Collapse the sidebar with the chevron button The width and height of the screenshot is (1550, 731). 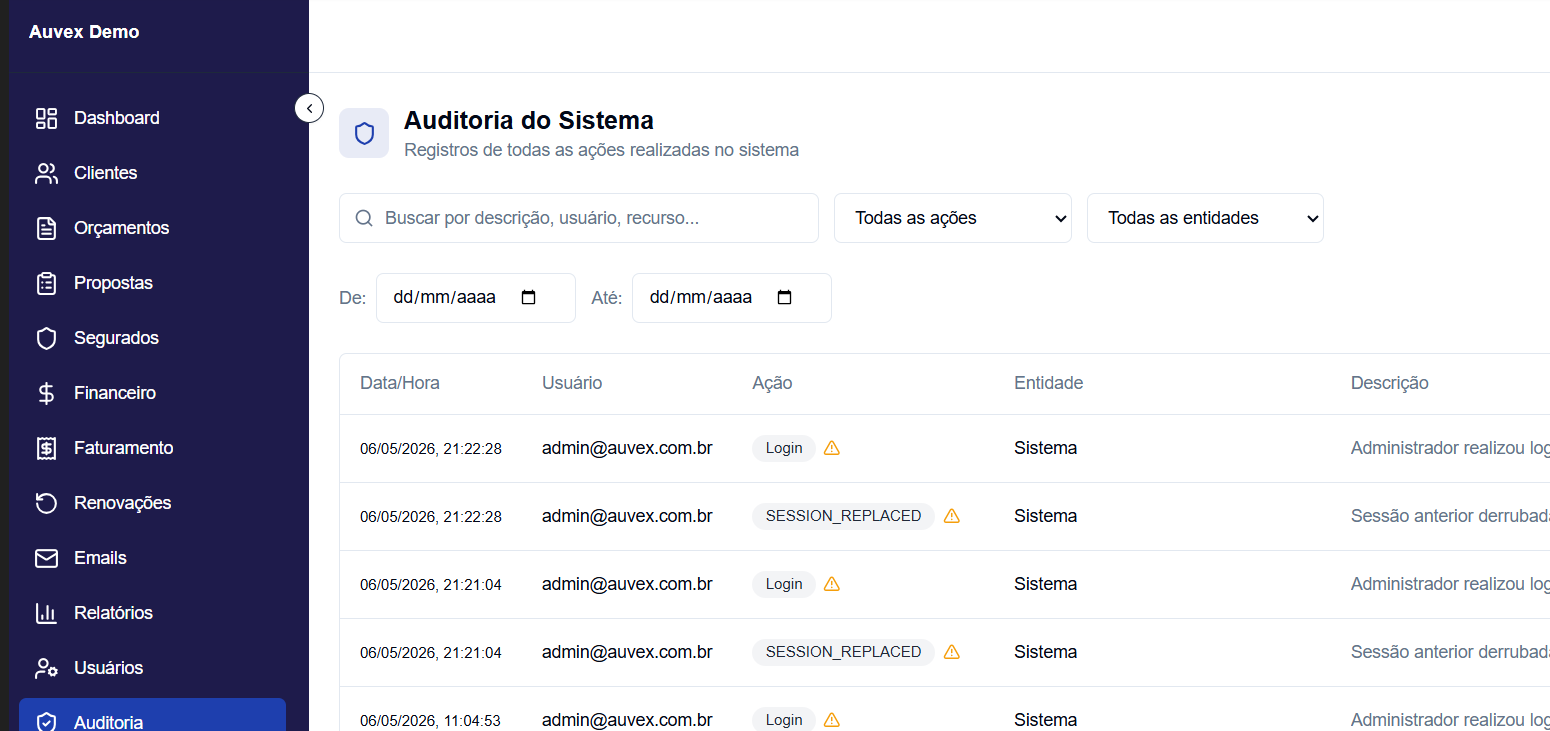tap(309, 108)
